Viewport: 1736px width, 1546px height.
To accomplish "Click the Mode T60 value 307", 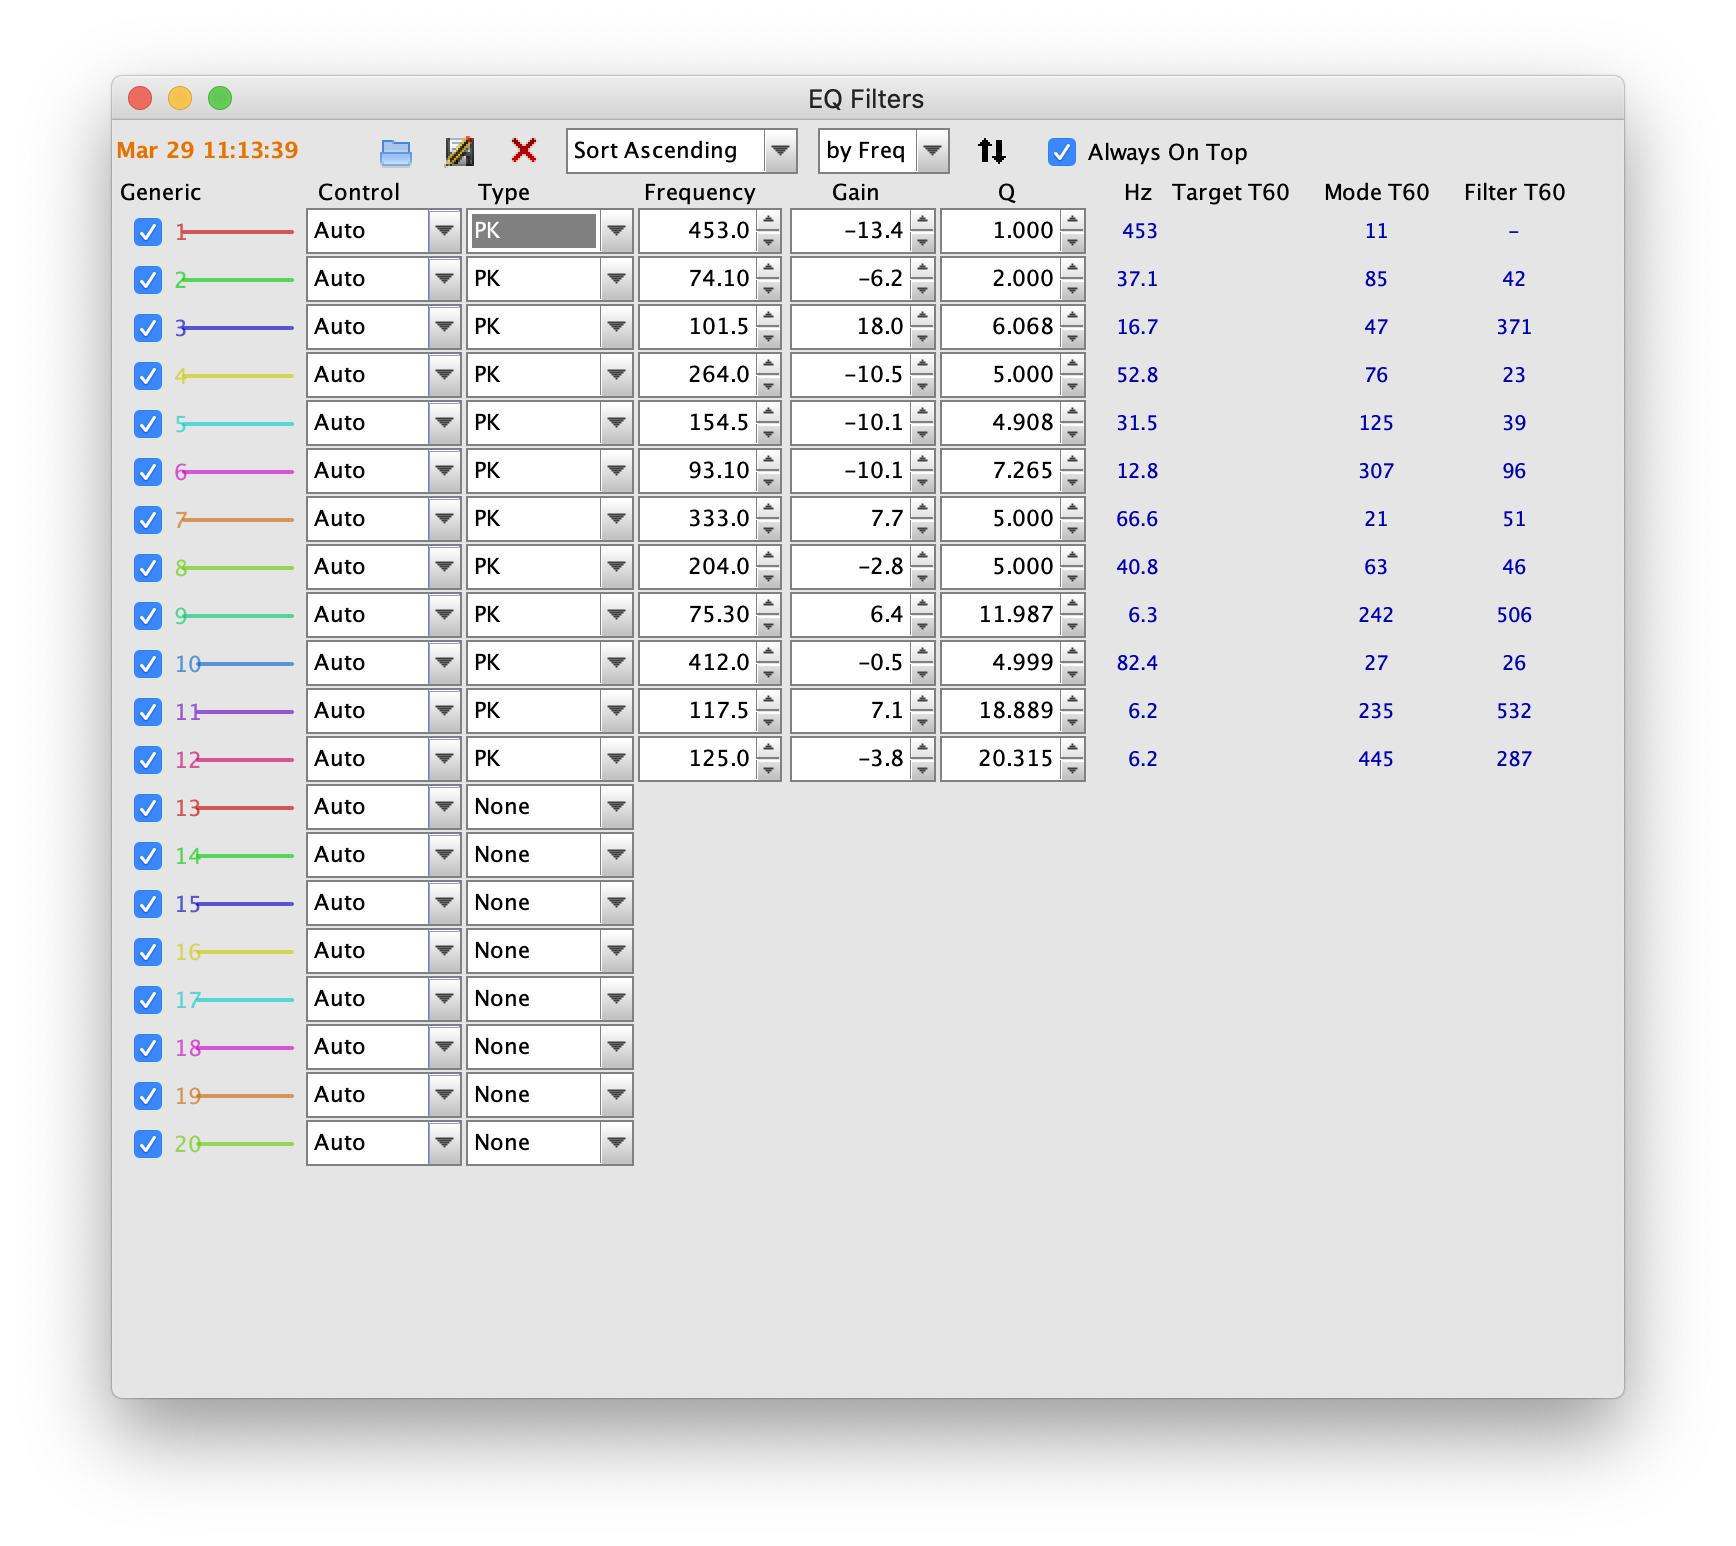I will (1376, 471).
